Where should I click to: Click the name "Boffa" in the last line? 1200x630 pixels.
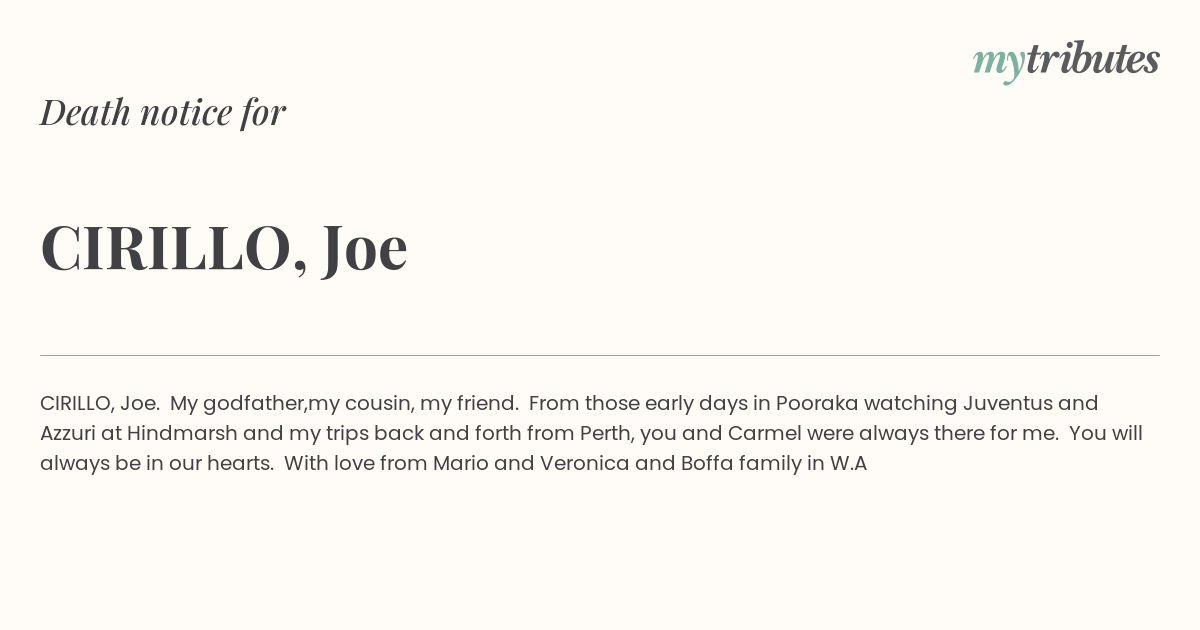[707, 463]
